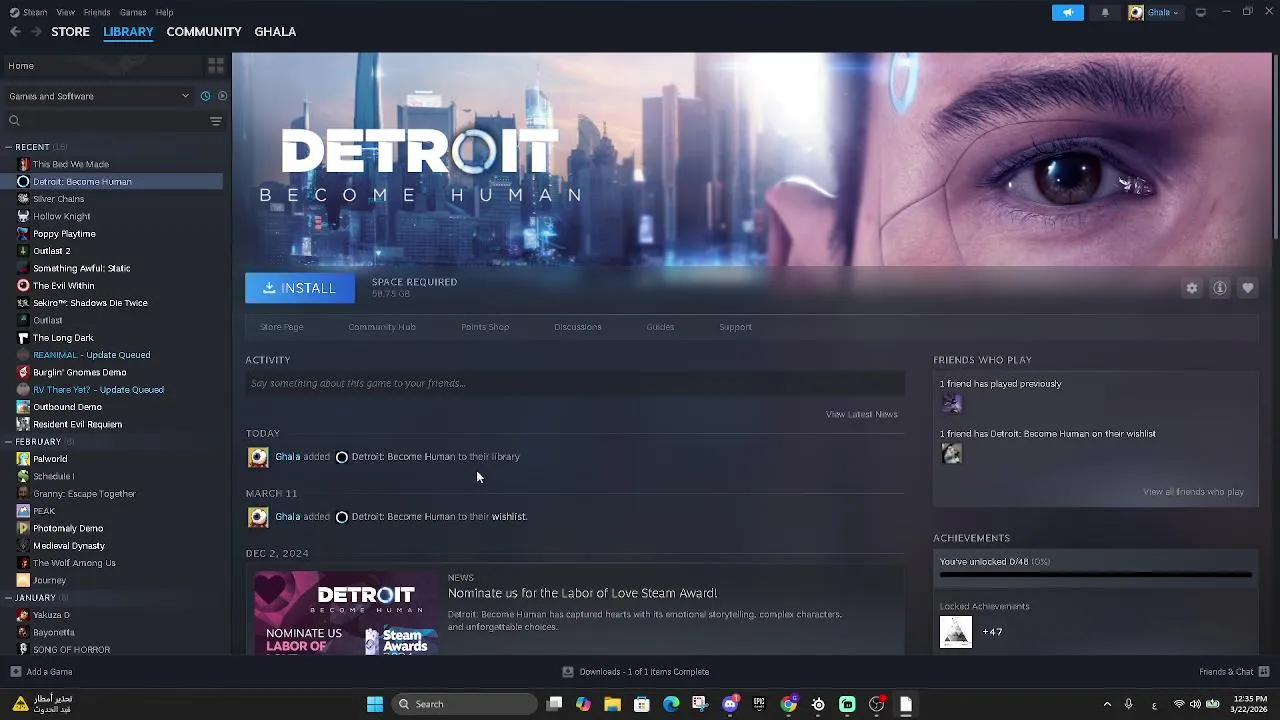Go back with the back arrow
This screenshot has height=720, width=1280.
click(x=15, y=32)
